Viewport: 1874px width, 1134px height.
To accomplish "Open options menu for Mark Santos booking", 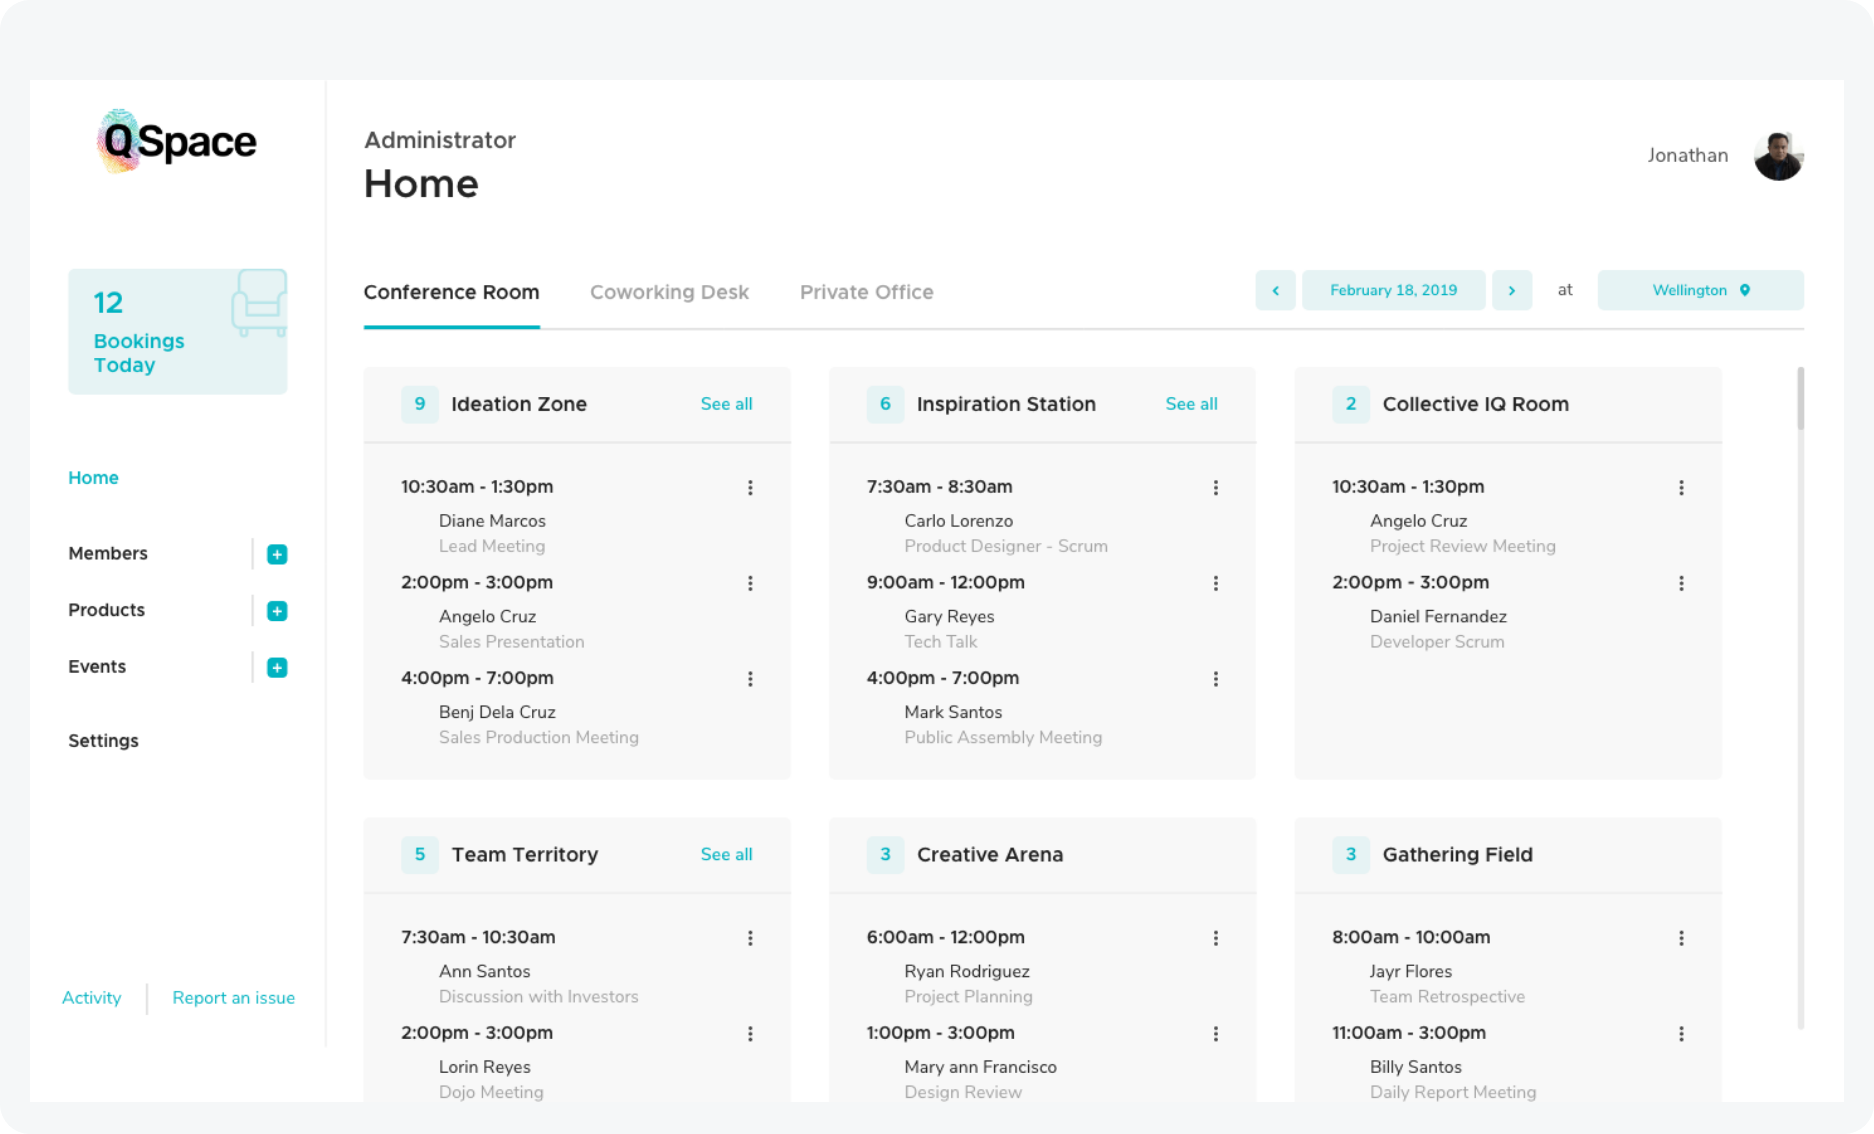I will coord(1215,679).
